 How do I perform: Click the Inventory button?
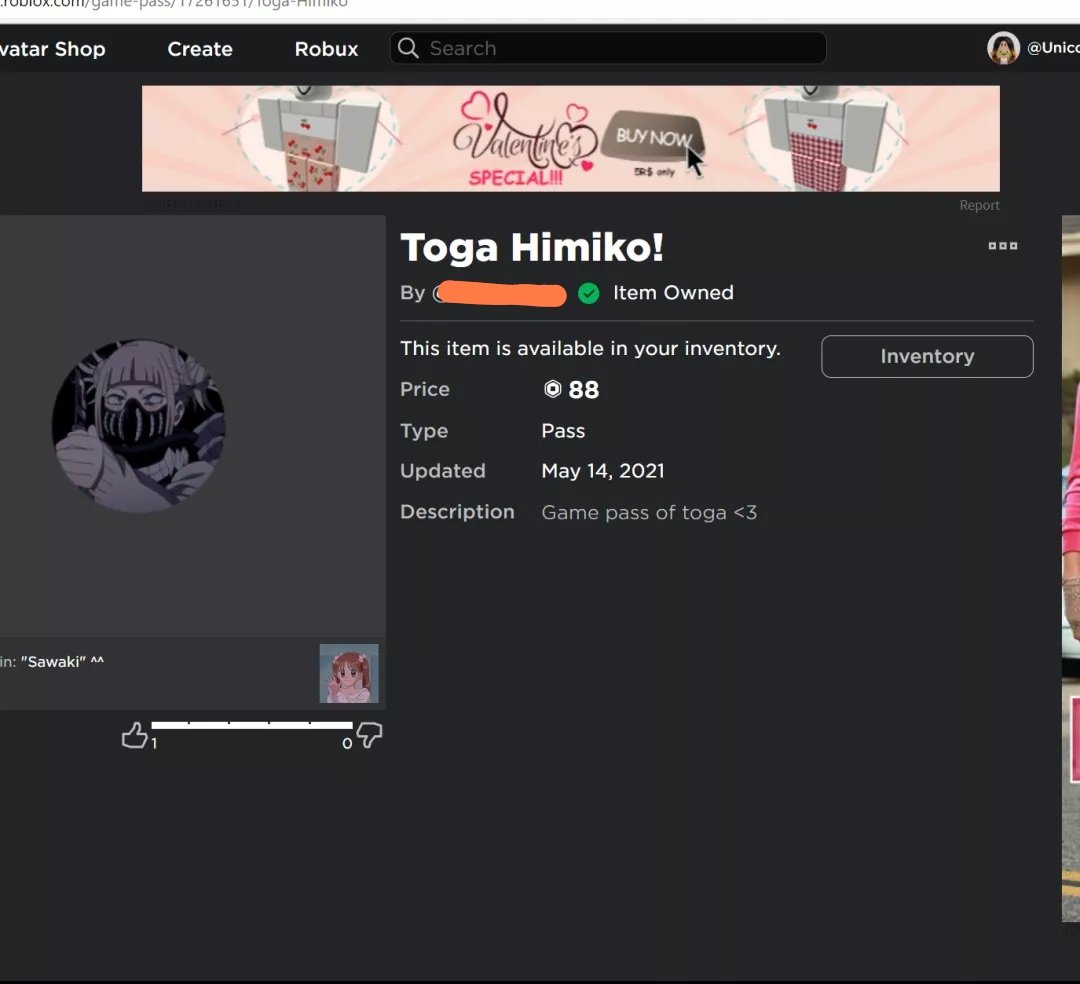point(927,356)
